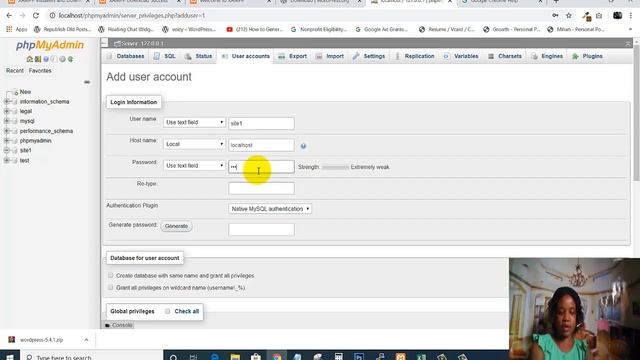The height and width of the screenshot is (360, 640).
Task: Open Import tab
Action: pyautogui.click(x=330, y=56)
